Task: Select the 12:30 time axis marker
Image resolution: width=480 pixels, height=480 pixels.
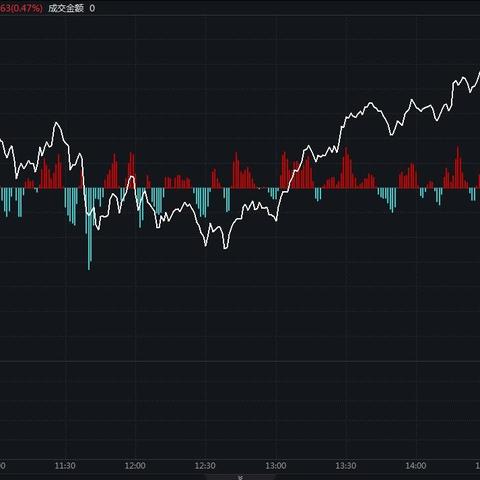Action: tap(205, 465)
